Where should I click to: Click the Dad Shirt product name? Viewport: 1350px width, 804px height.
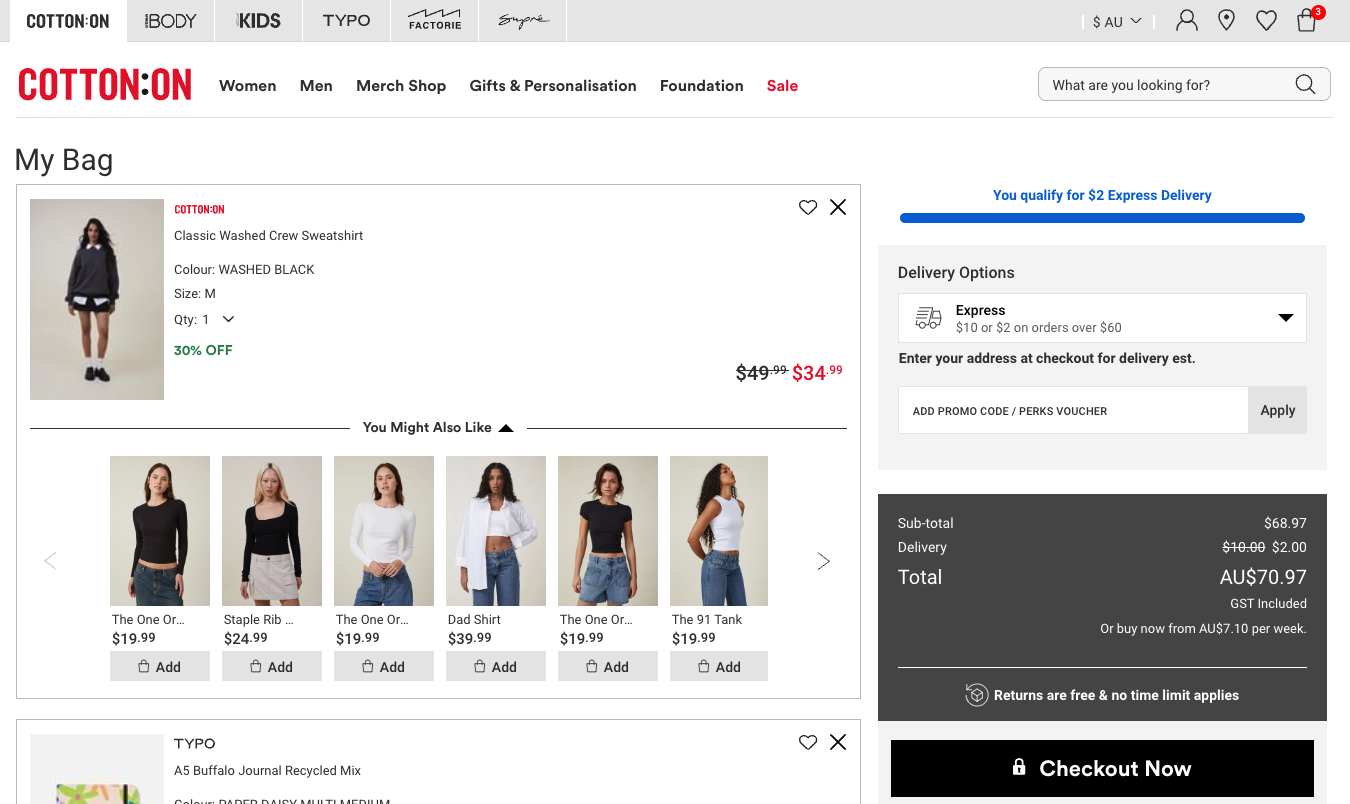tap(474, 620)
